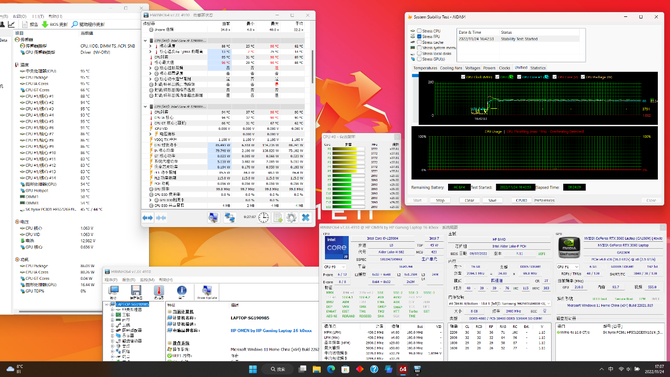Click the blue question mark taskbar icon
This screenshot has width=670, height=377.
[374, 369]
